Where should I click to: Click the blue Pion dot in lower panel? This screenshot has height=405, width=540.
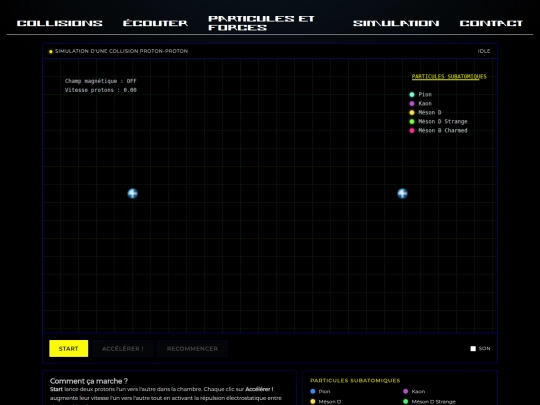(313, 391)
